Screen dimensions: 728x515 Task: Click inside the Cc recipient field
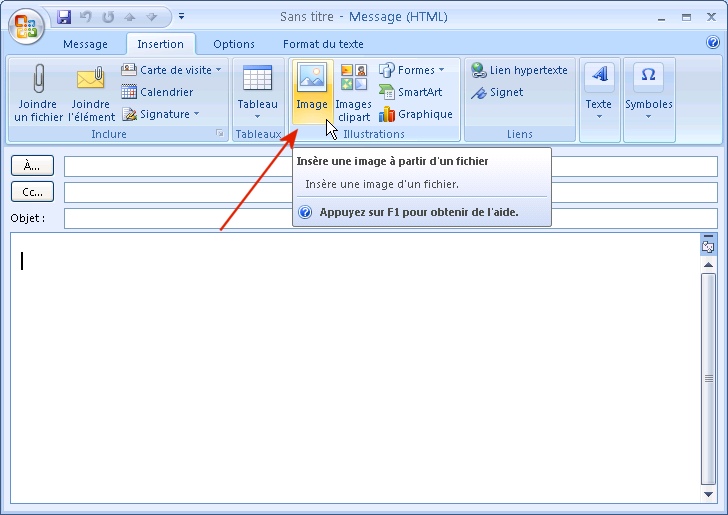(x=391, y=192)
